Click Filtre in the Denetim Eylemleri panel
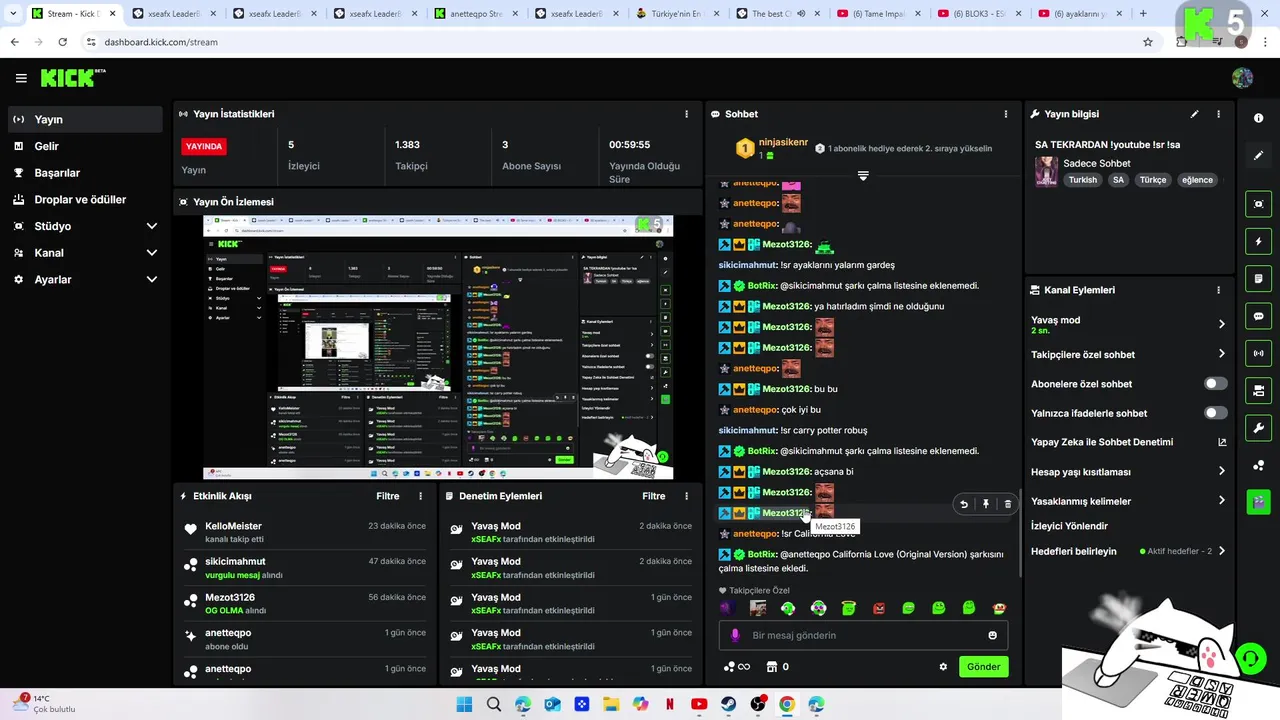 (x=654, y=496)
